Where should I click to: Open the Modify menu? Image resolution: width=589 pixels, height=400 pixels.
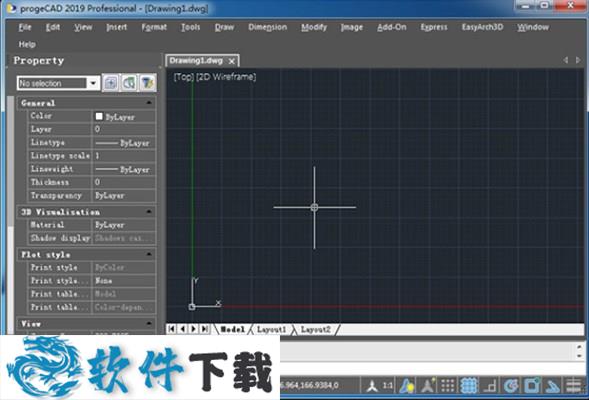[x=314, y=27]
